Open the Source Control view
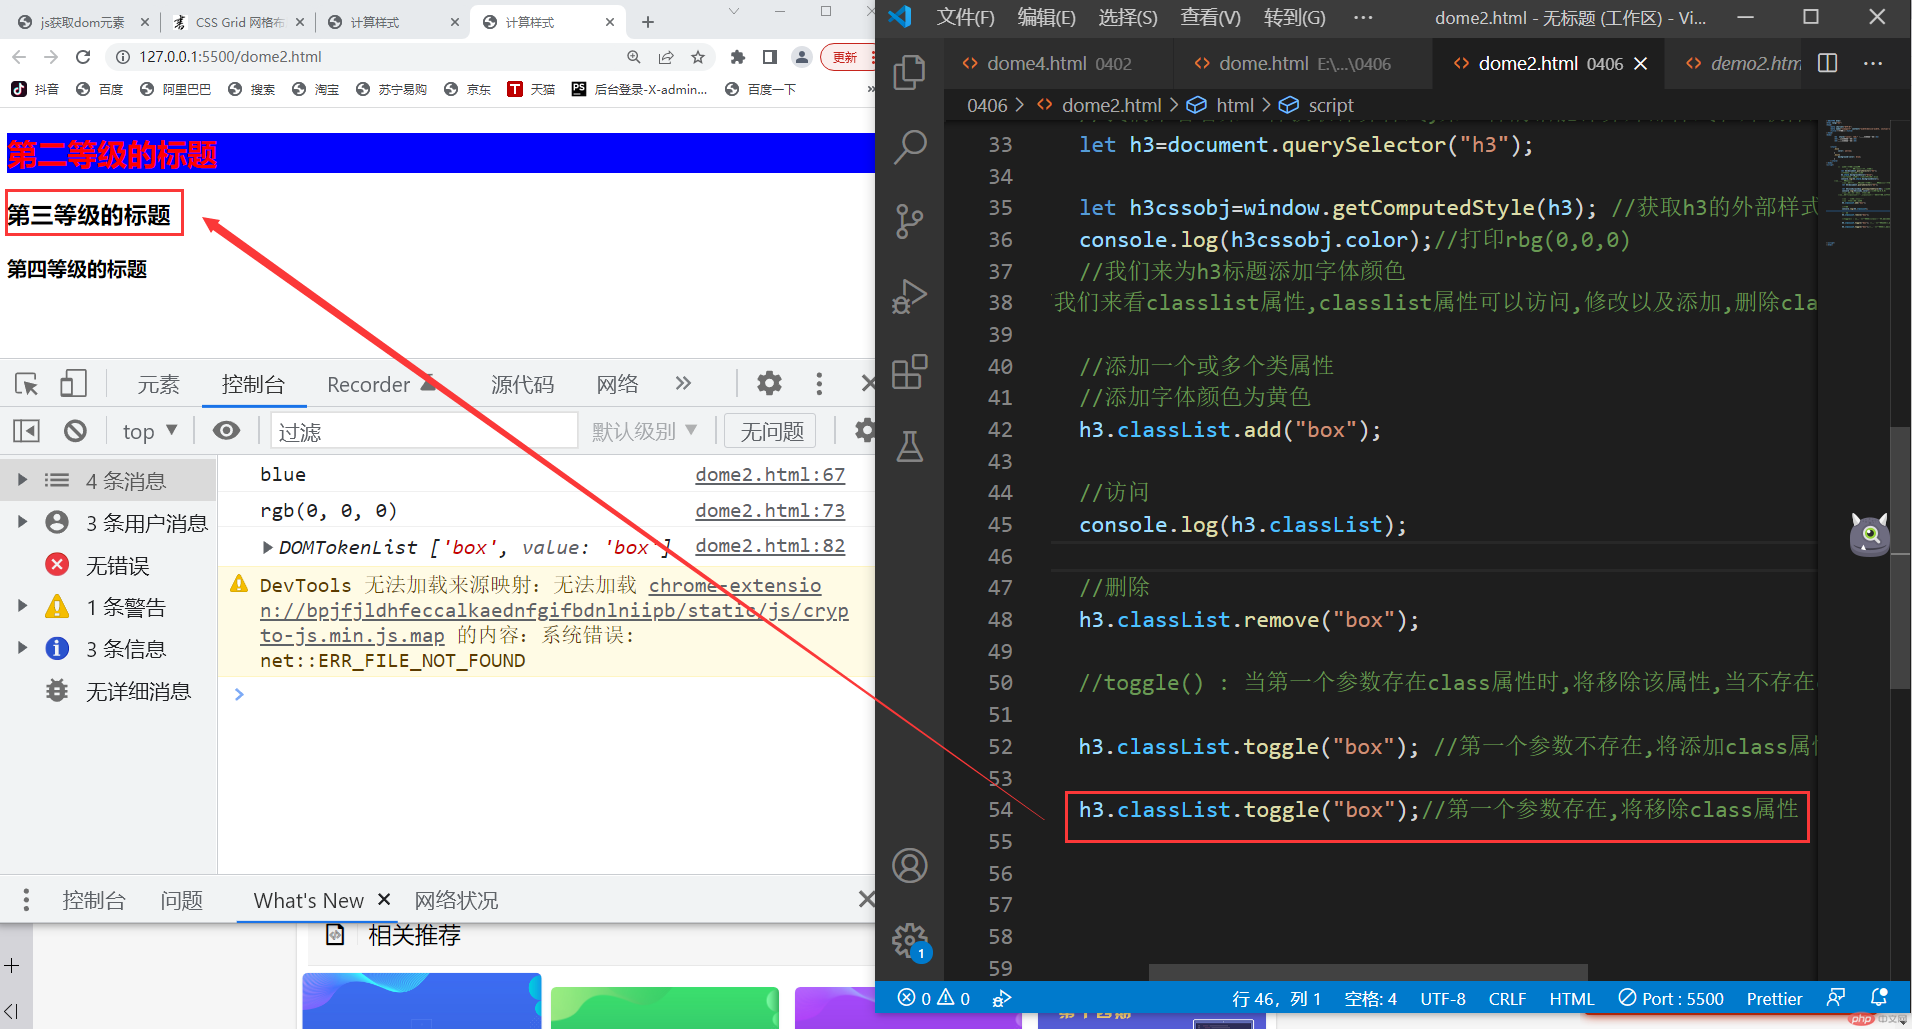Screen dimensions: 1912x1029 909,221
